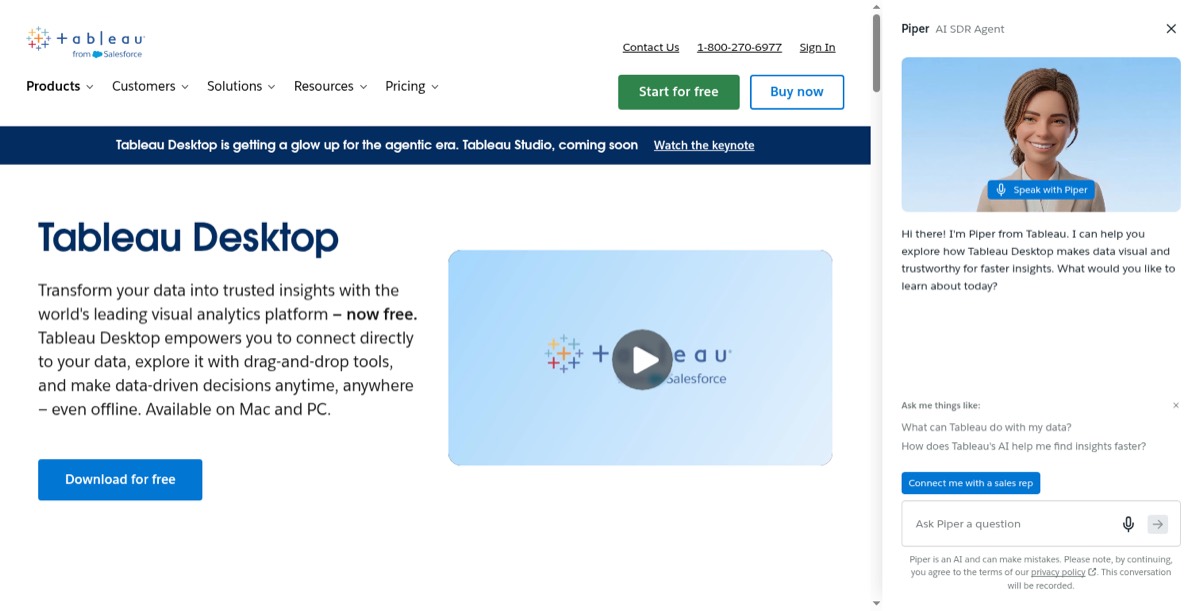Select 'How does Tableau's AI help me find insights faster?'
1200x611 pixels.
[1023, 446]
